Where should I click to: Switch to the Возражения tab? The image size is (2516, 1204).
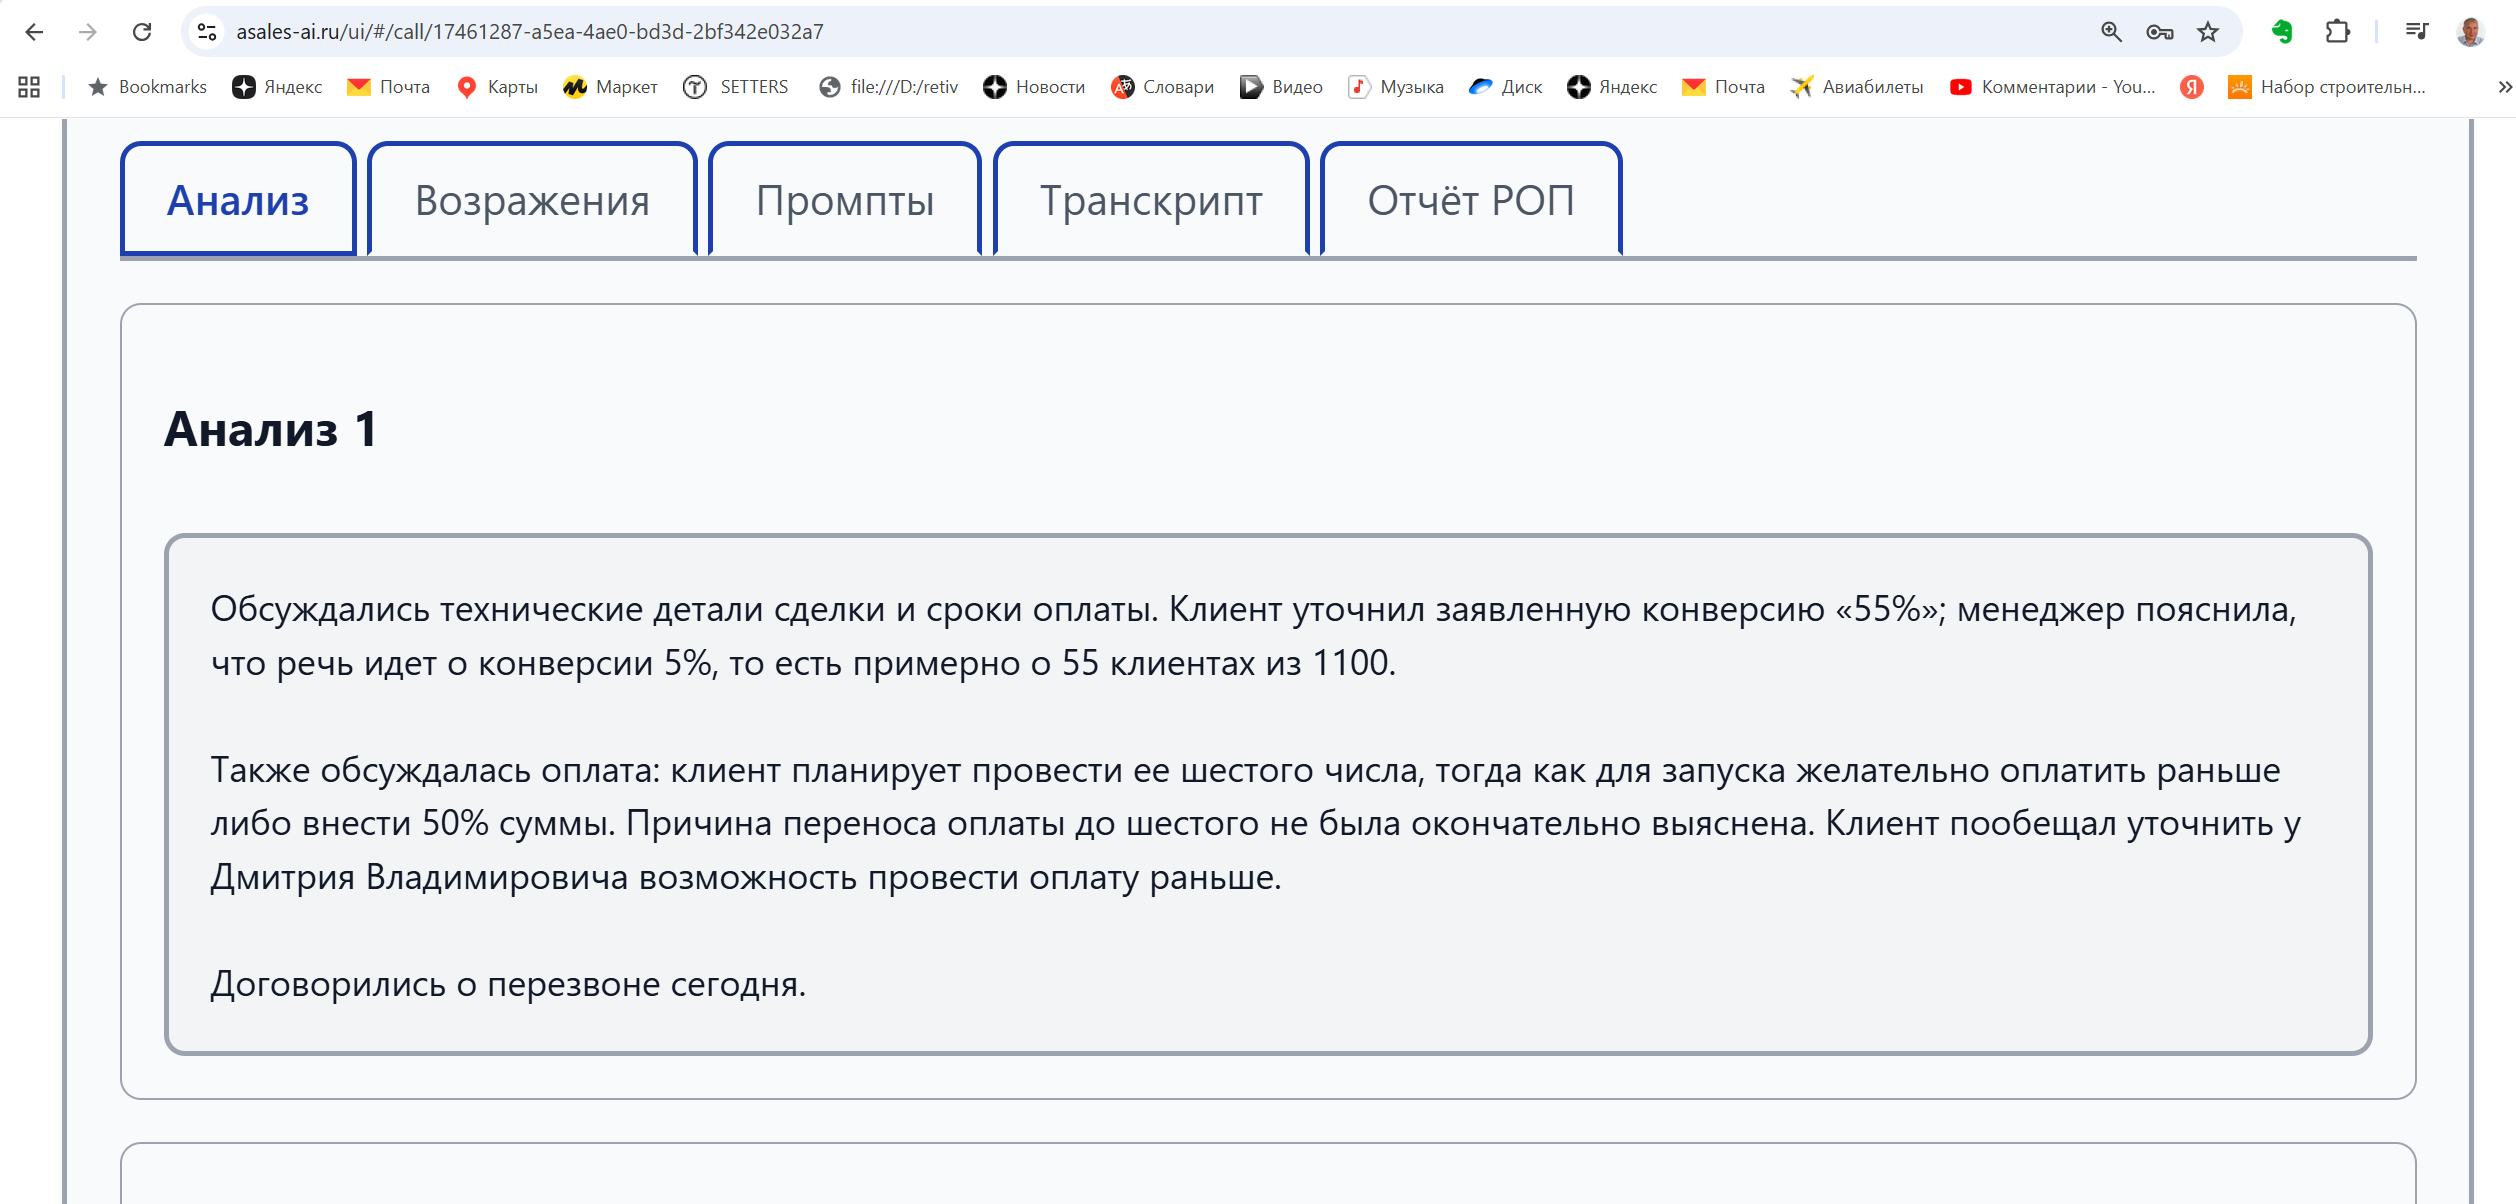click(x=532, y=200)
